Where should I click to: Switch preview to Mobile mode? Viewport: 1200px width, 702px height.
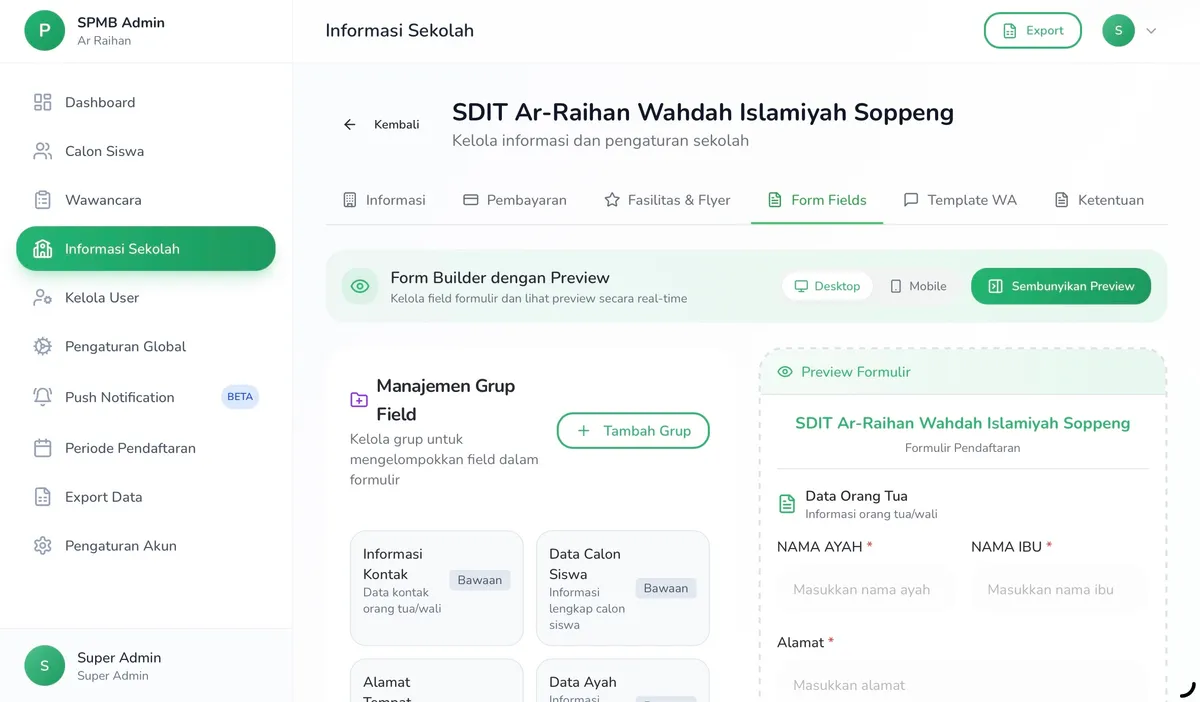(917, 286)
